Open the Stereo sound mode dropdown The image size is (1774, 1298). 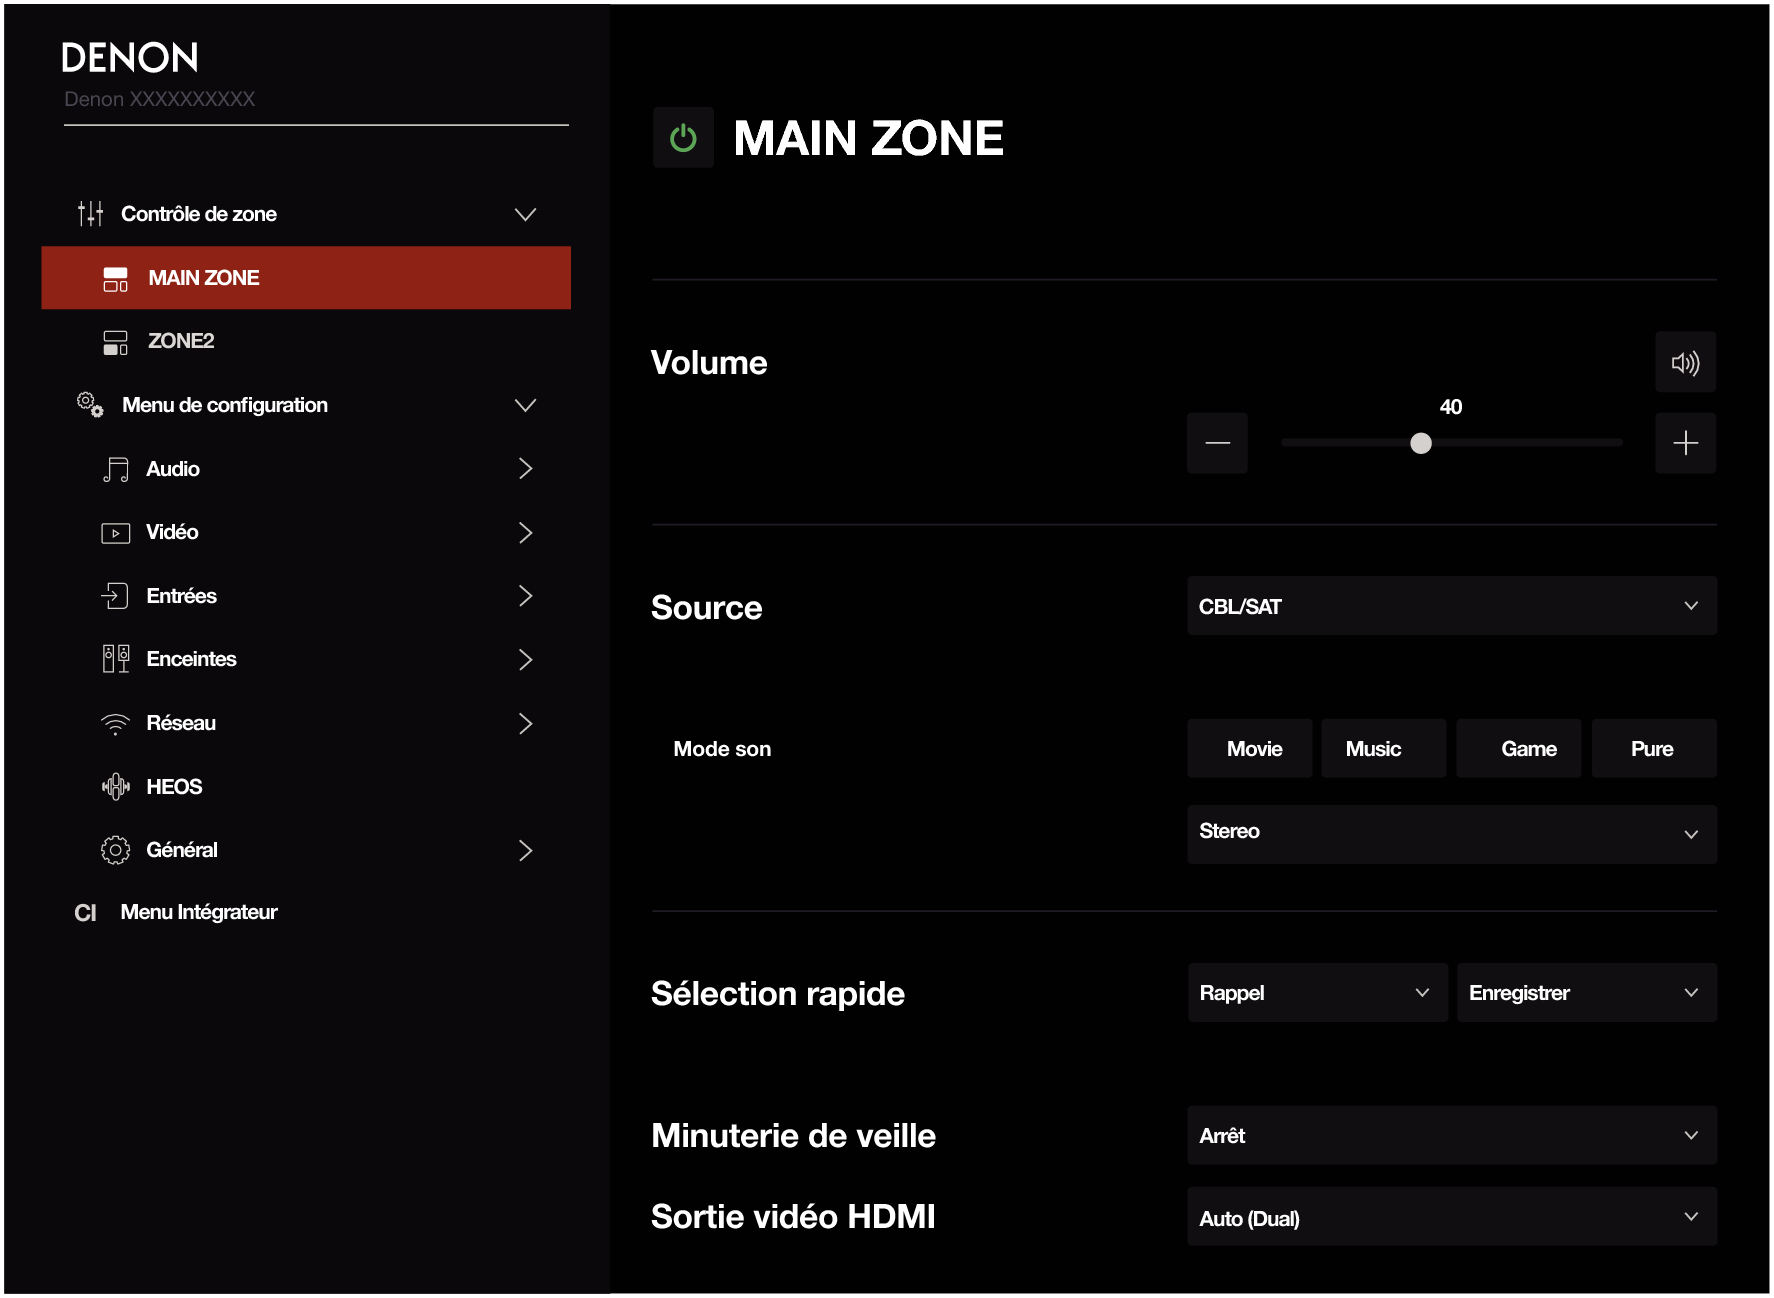click(1451, 833)
